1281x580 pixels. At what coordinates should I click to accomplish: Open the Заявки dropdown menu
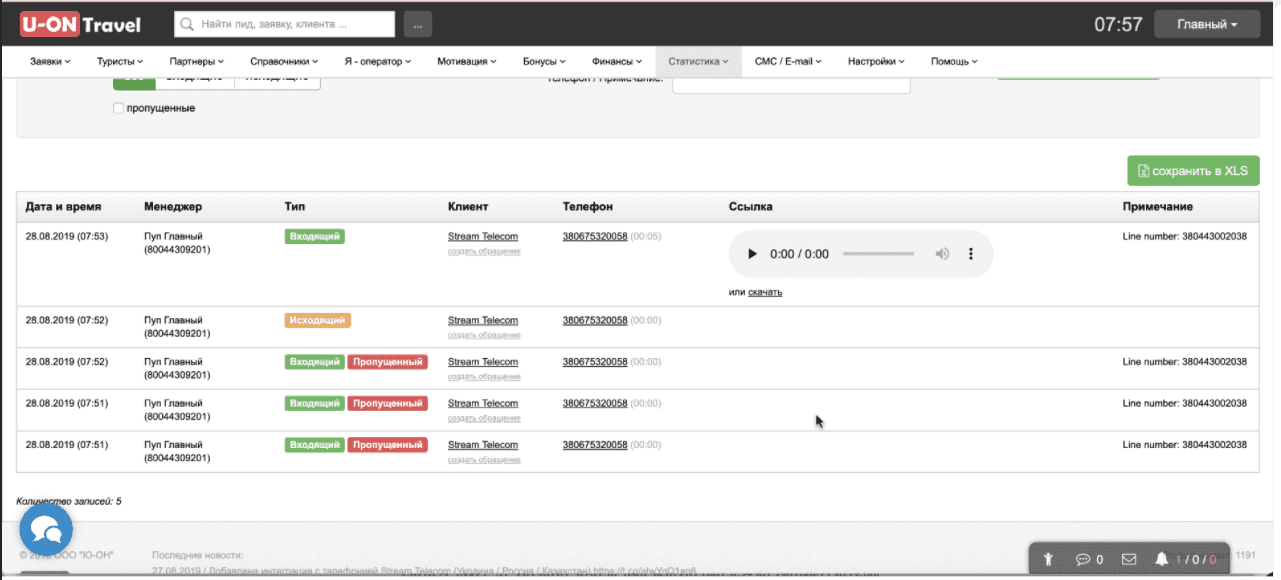click(50, 61)
